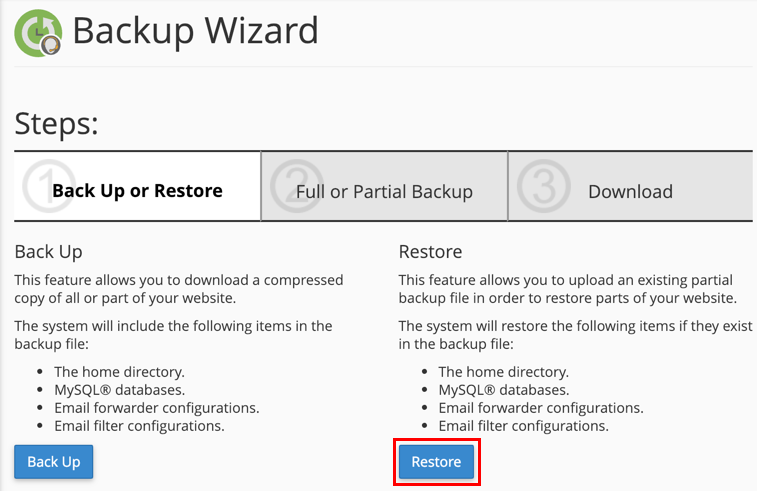Click Email forwarder configurations under Back Up
Viewport: 757px width, 491px height.
157,408
